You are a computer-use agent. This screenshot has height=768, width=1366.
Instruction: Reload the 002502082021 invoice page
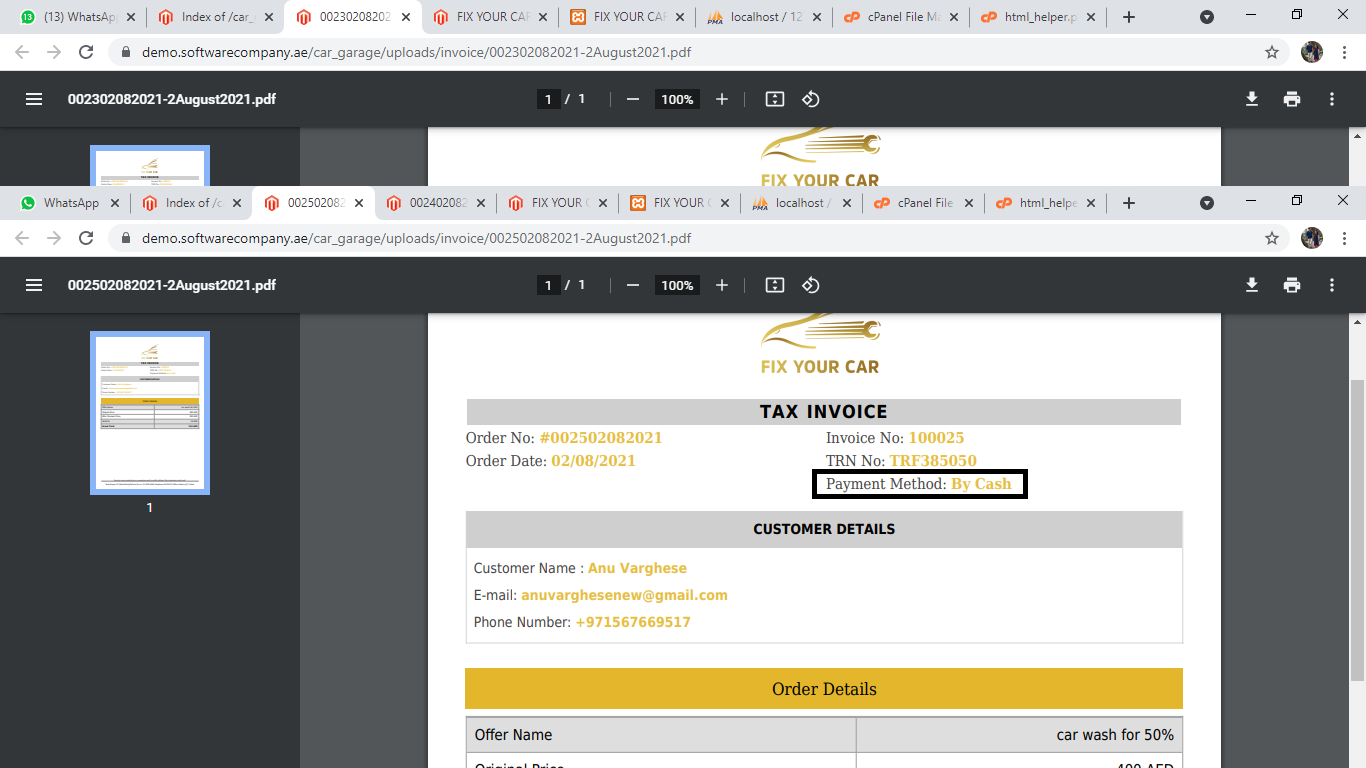[x=86, y=238]
